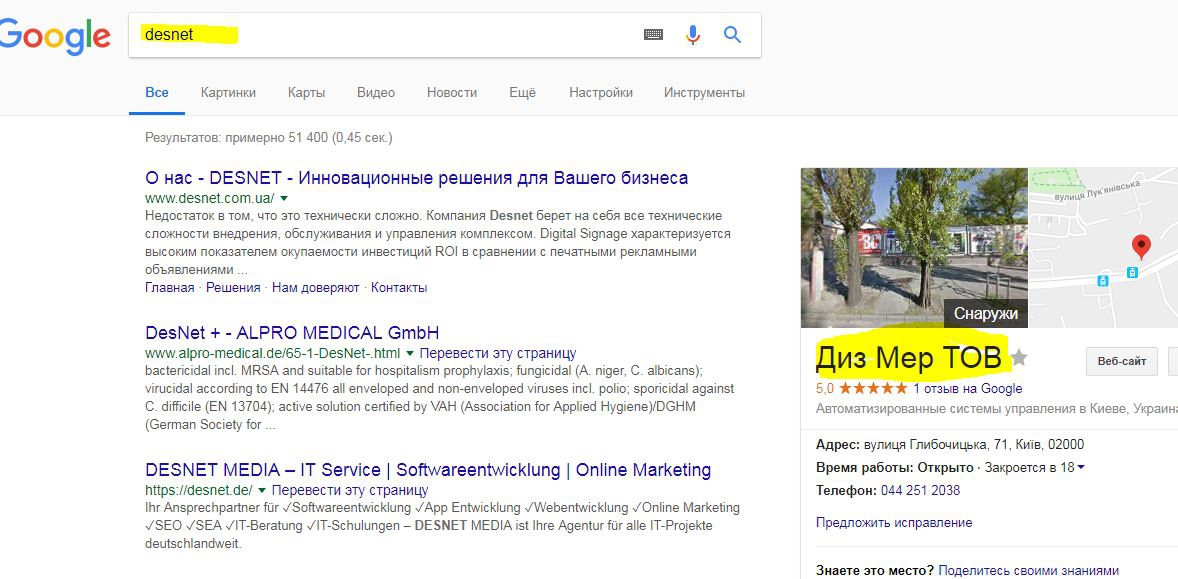Open Инструменты search tools
This screenshot has height=579, width=1178.
[705, 92]
